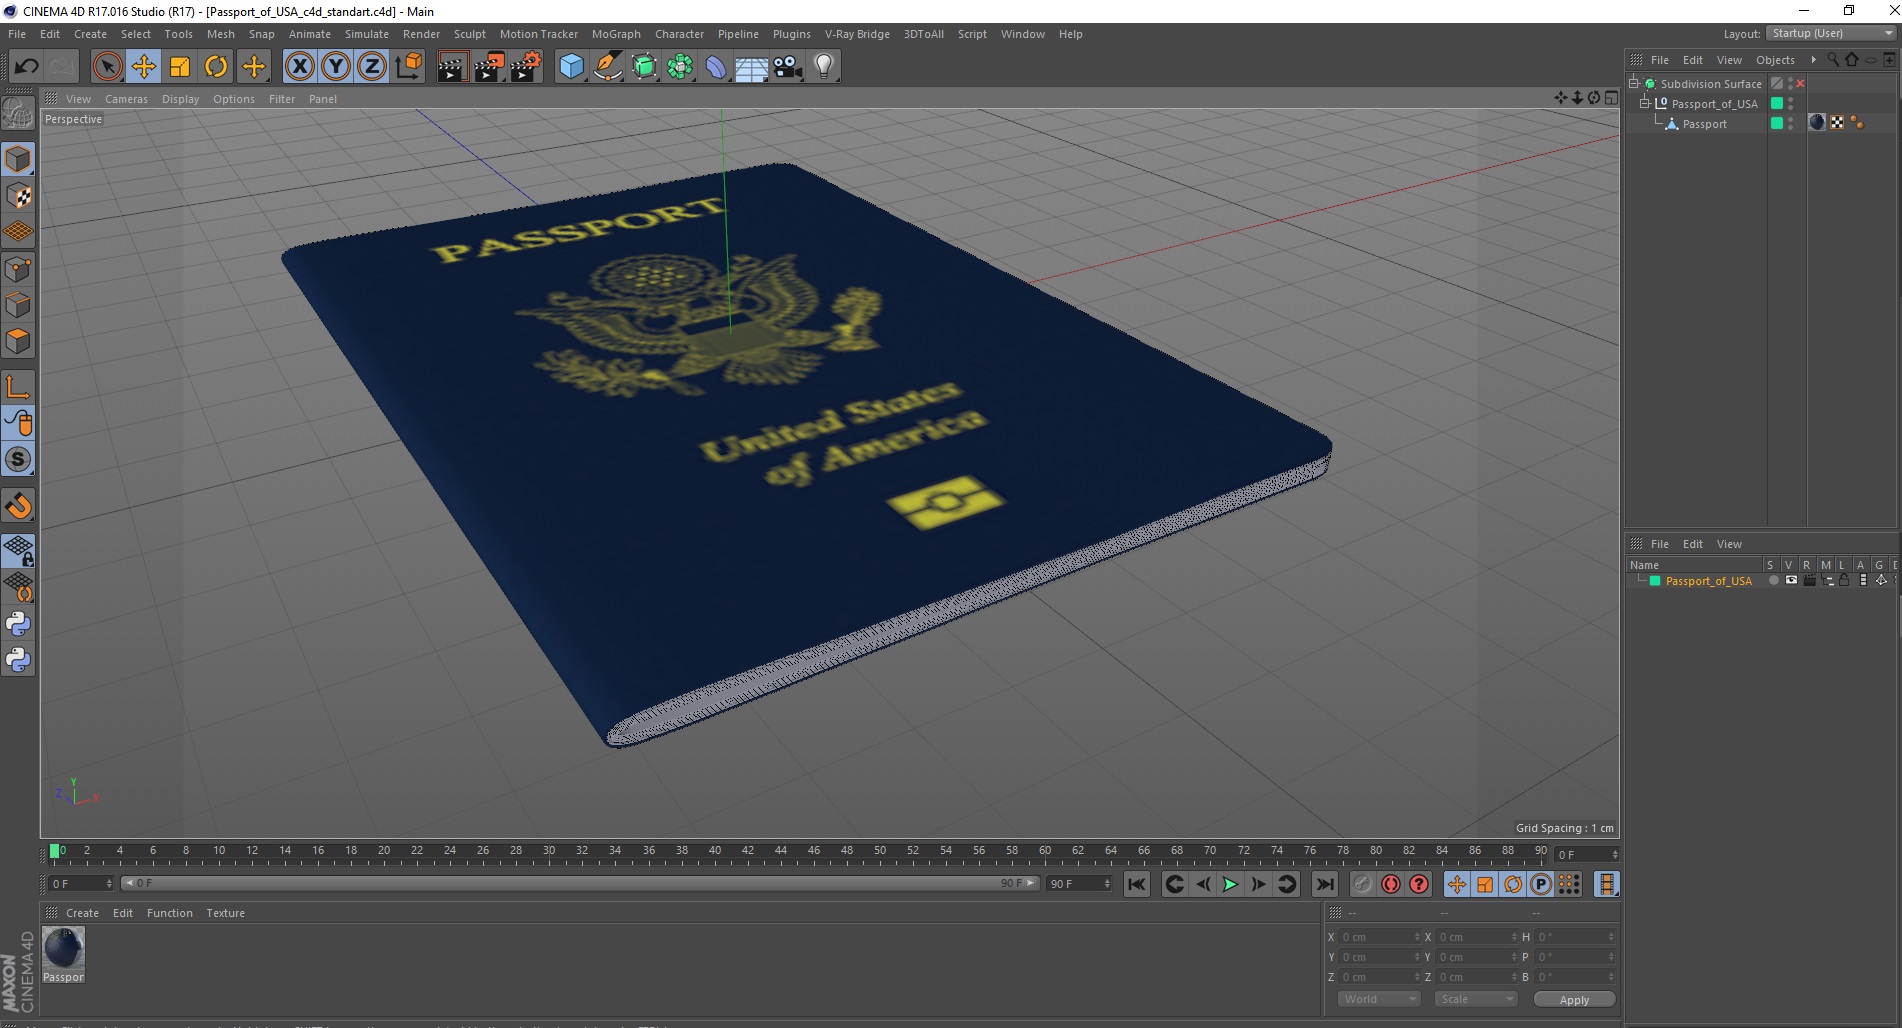Open the end frame 90 F stepper

pos(1107,884)
